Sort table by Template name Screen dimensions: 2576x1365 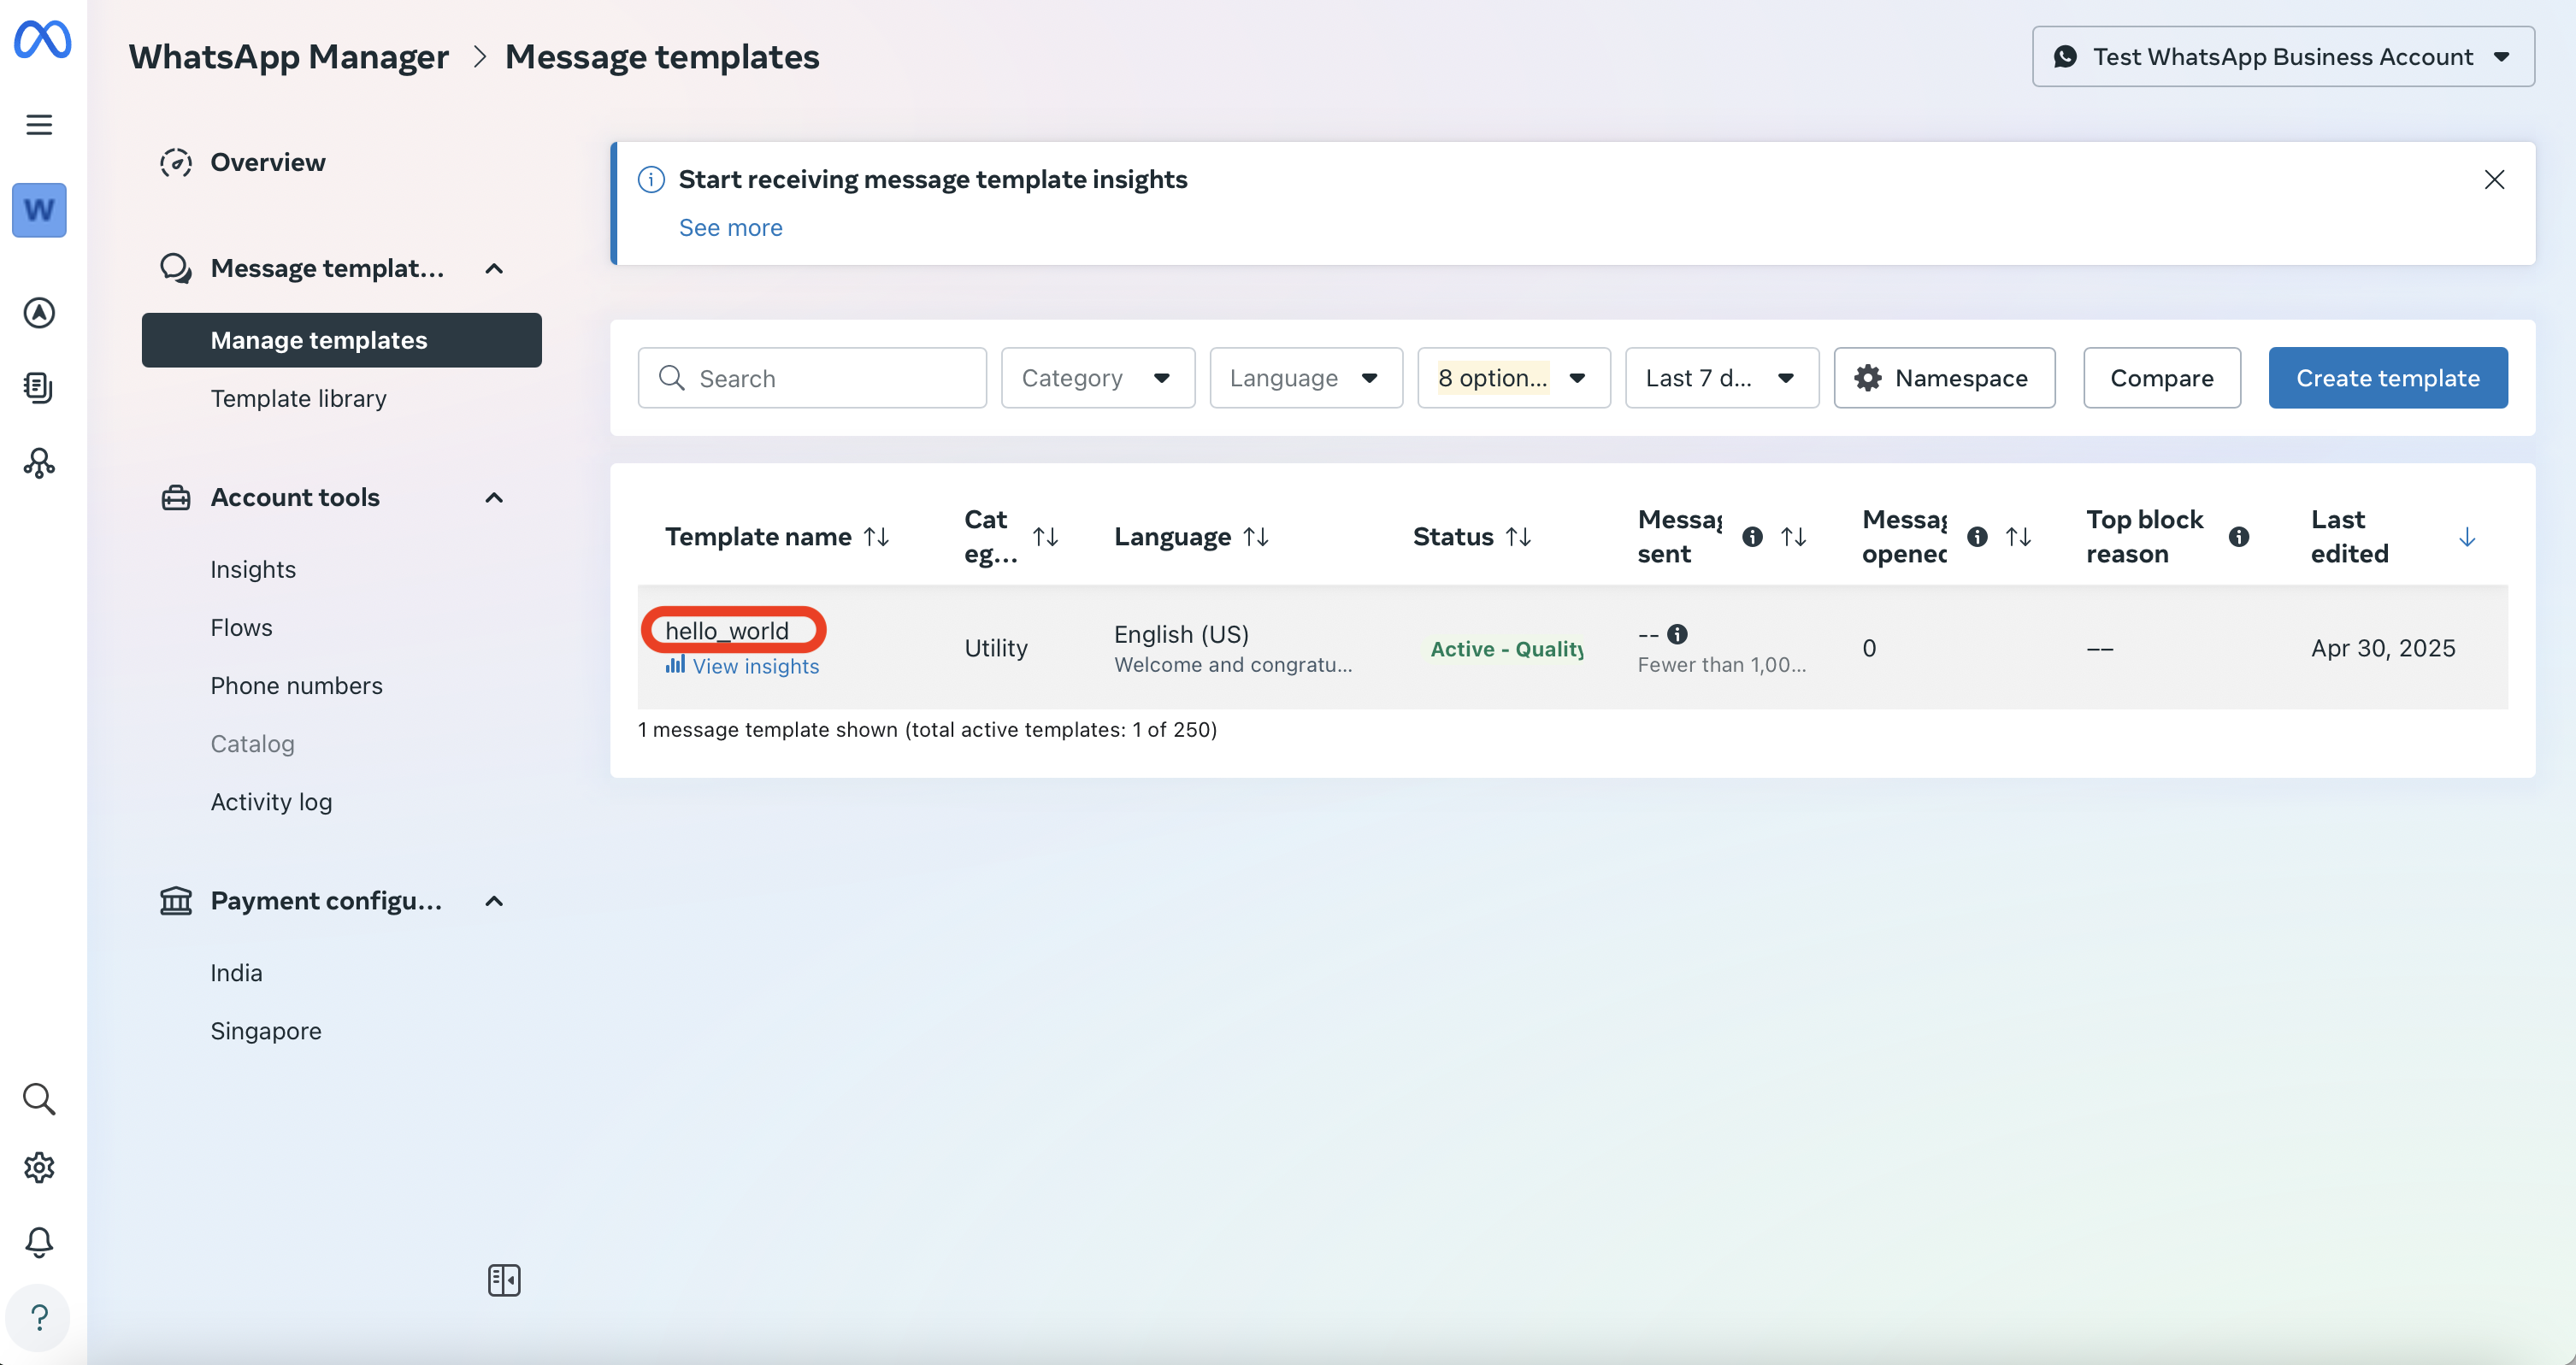877,537
